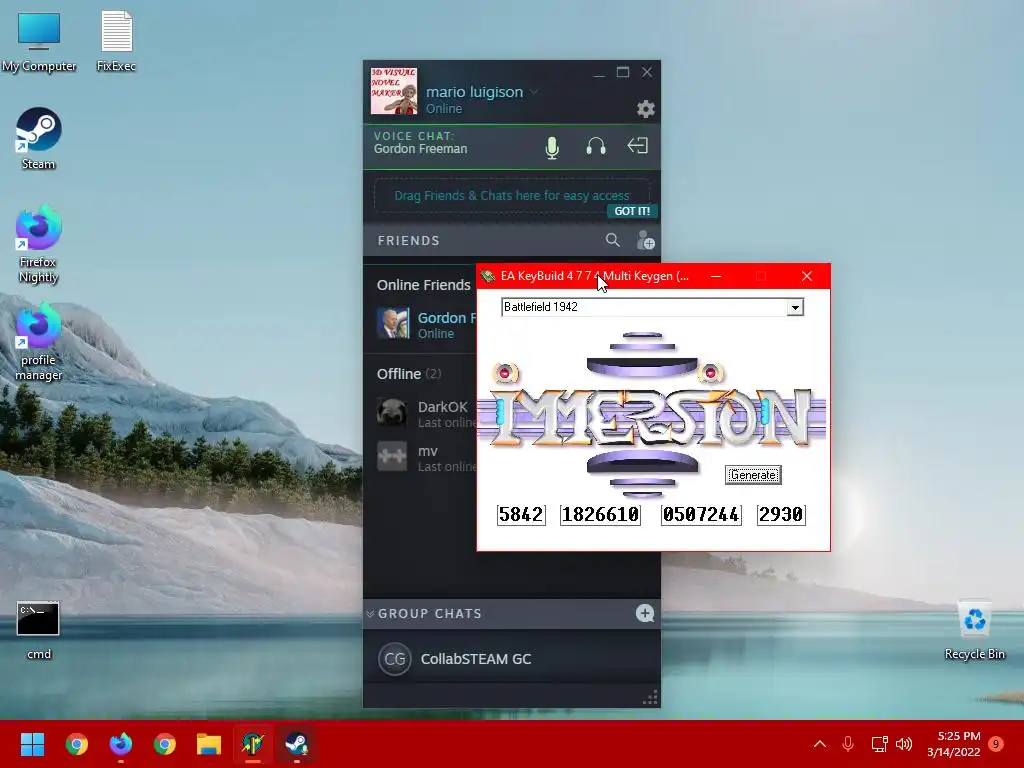Click key field showing 0507244

pyautogui.click(x=701, y=515)
